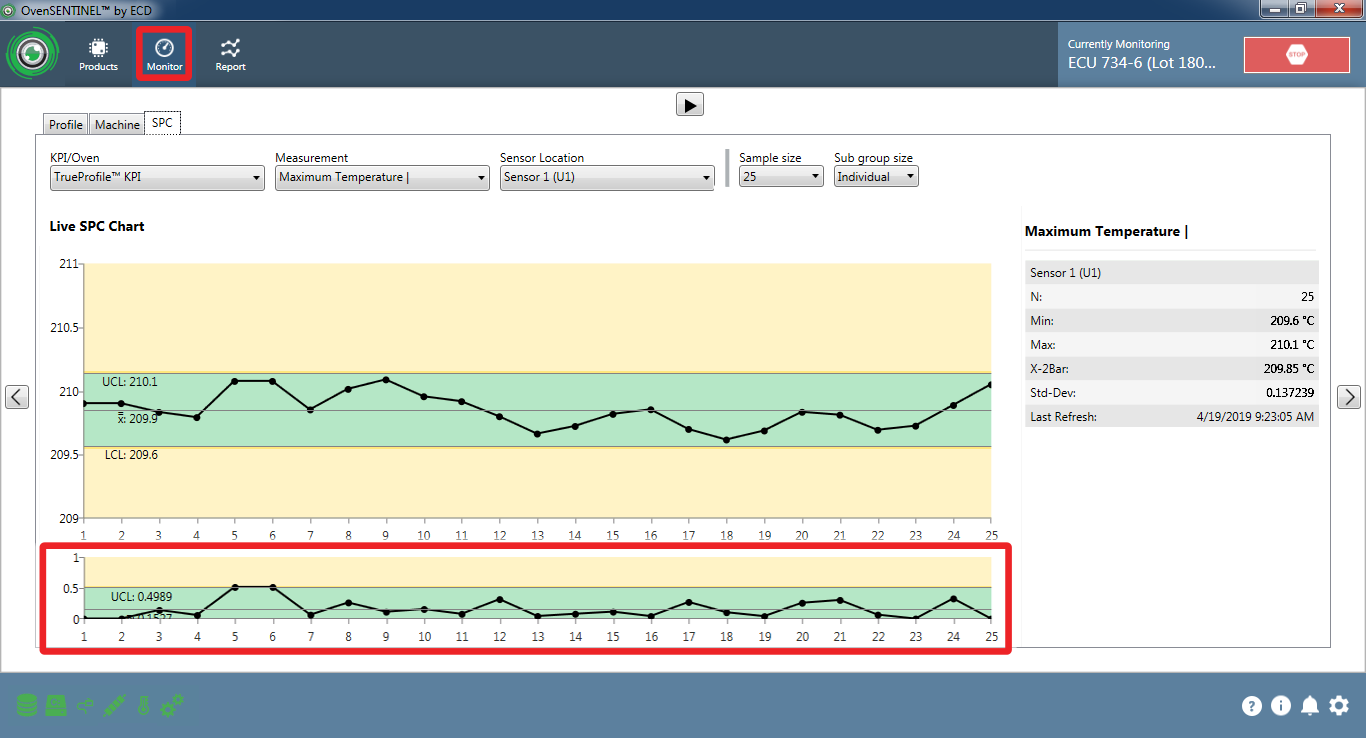The image size is (1366, 738).
Task: Switch to the Profile tab
Action: tap(66, 125)
